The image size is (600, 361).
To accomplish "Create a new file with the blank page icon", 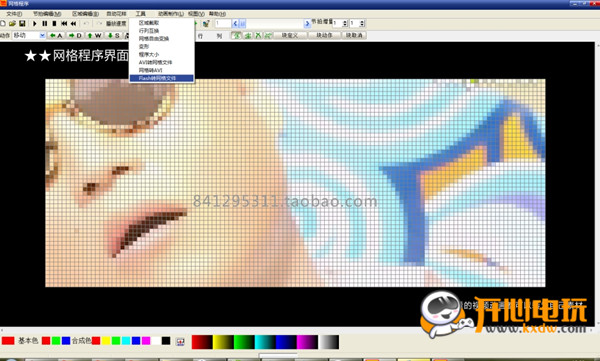I will coord(3,24).
